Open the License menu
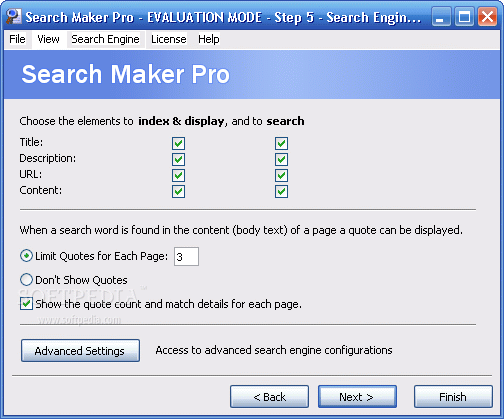 pos(169,39)
